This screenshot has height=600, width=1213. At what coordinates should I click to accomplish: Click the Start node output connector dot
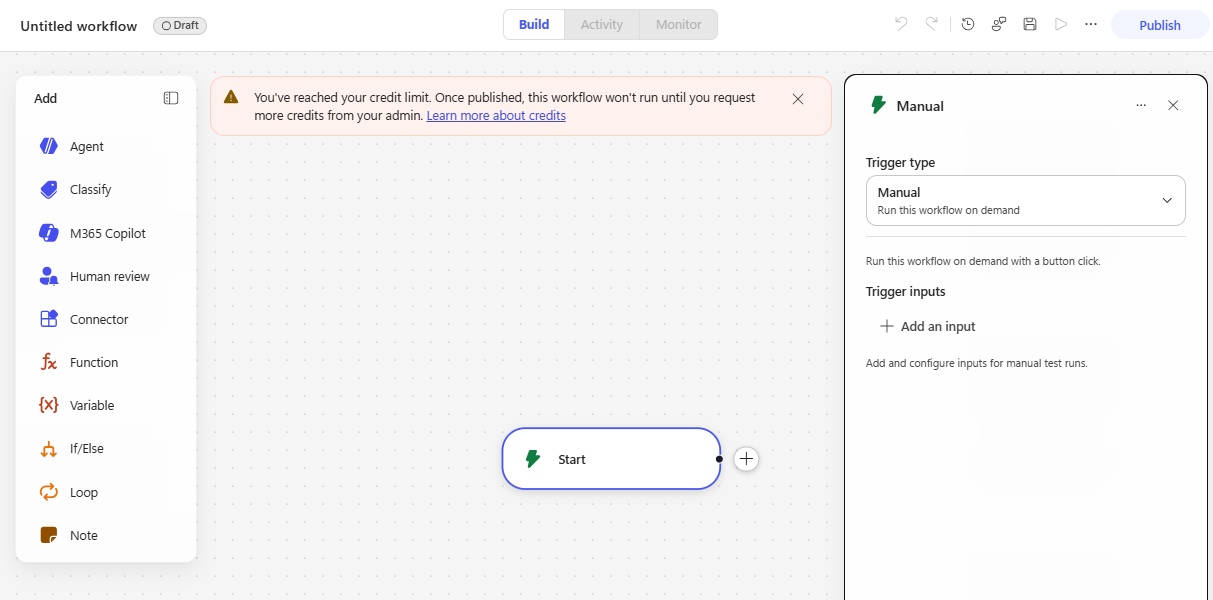point(719,459)
